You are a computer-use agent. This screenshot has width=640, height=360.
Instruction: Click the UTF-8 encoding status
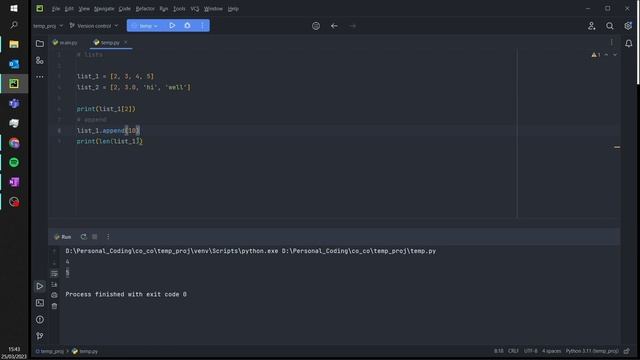[531, 351]
